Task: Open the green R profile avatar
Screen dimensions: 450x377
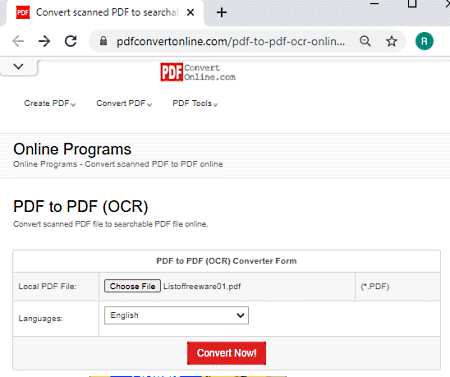Action: 424,41
